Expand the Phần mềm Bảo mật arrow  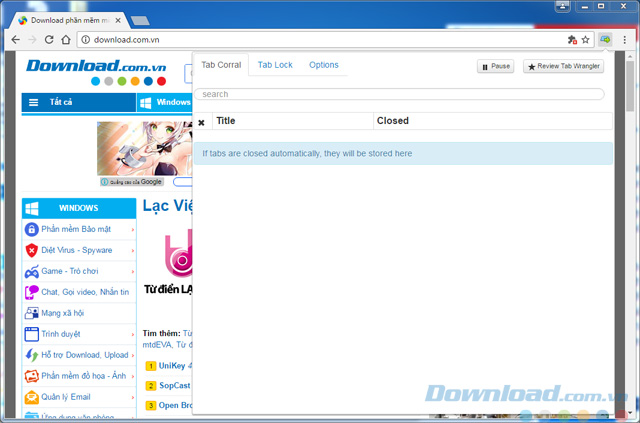click(133, 230)
